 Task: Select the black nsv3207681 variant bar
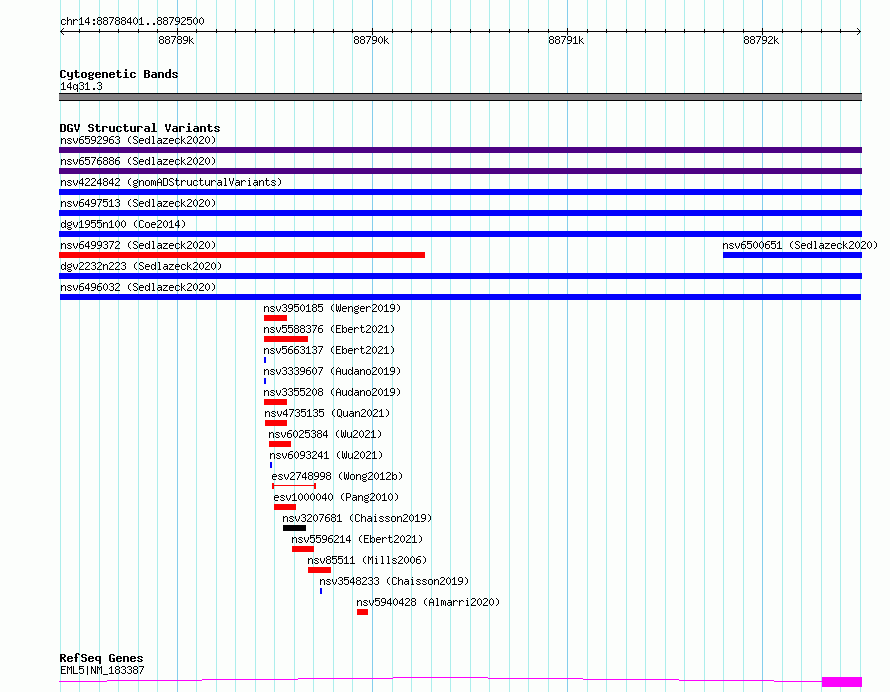tap(294, 528)
